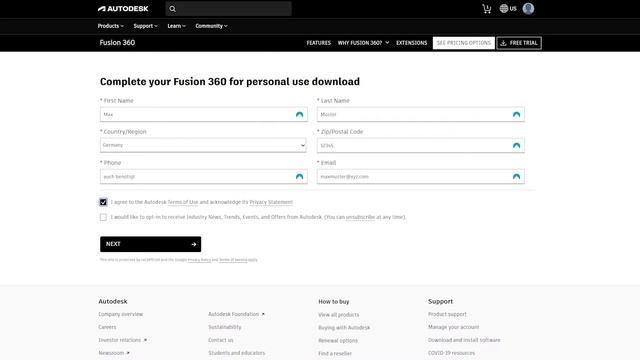The width and height of the screenshot is (640, 360).
Task: Expand the Learn menu
Action: tap(176, 26)
